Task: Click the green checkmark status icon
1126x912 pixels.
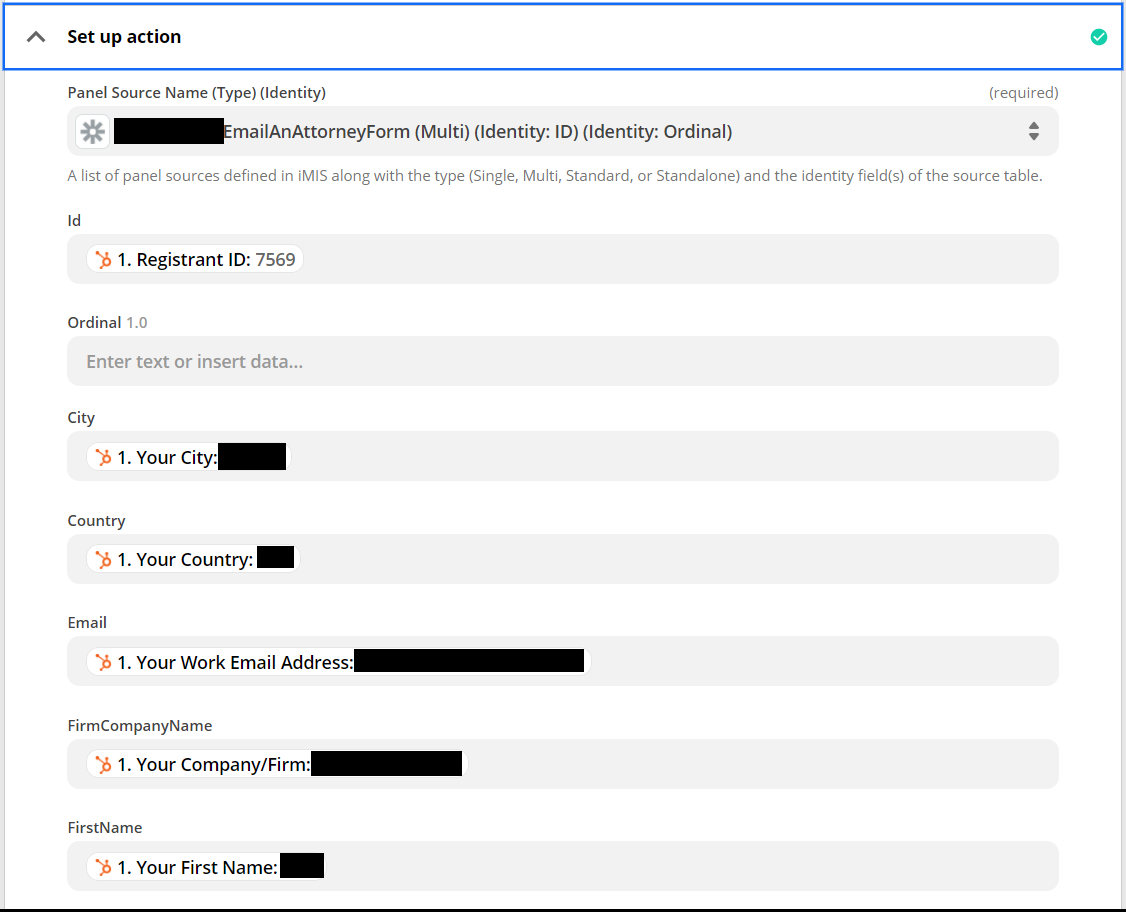Action: tap(1098, 37)
